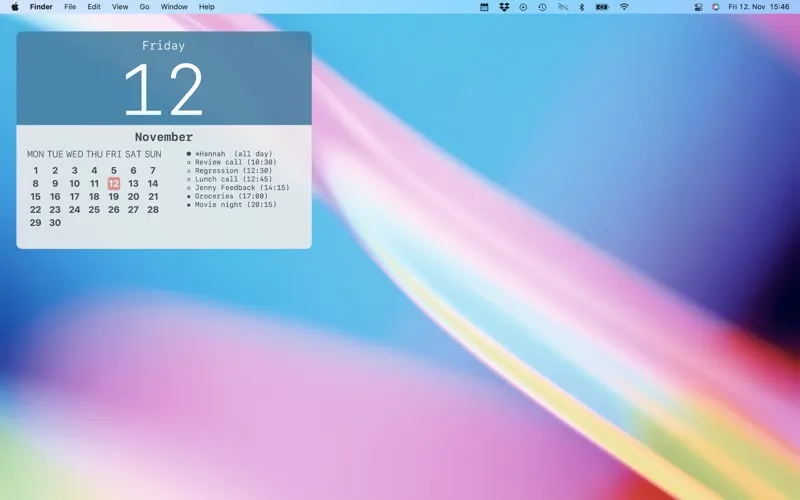Select day 22 in the calendar grid
The height and width of the screenshot is (500, 800).
coord(35,210)
